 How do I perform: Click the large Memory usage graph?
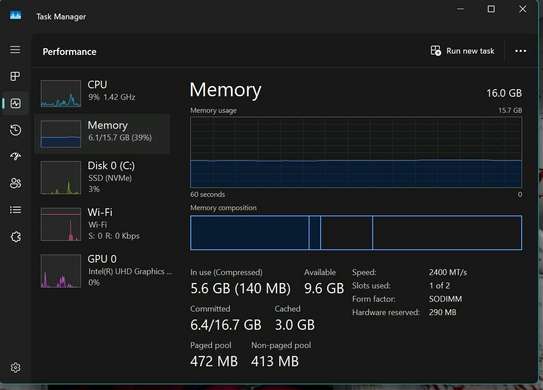pos(356,152)
